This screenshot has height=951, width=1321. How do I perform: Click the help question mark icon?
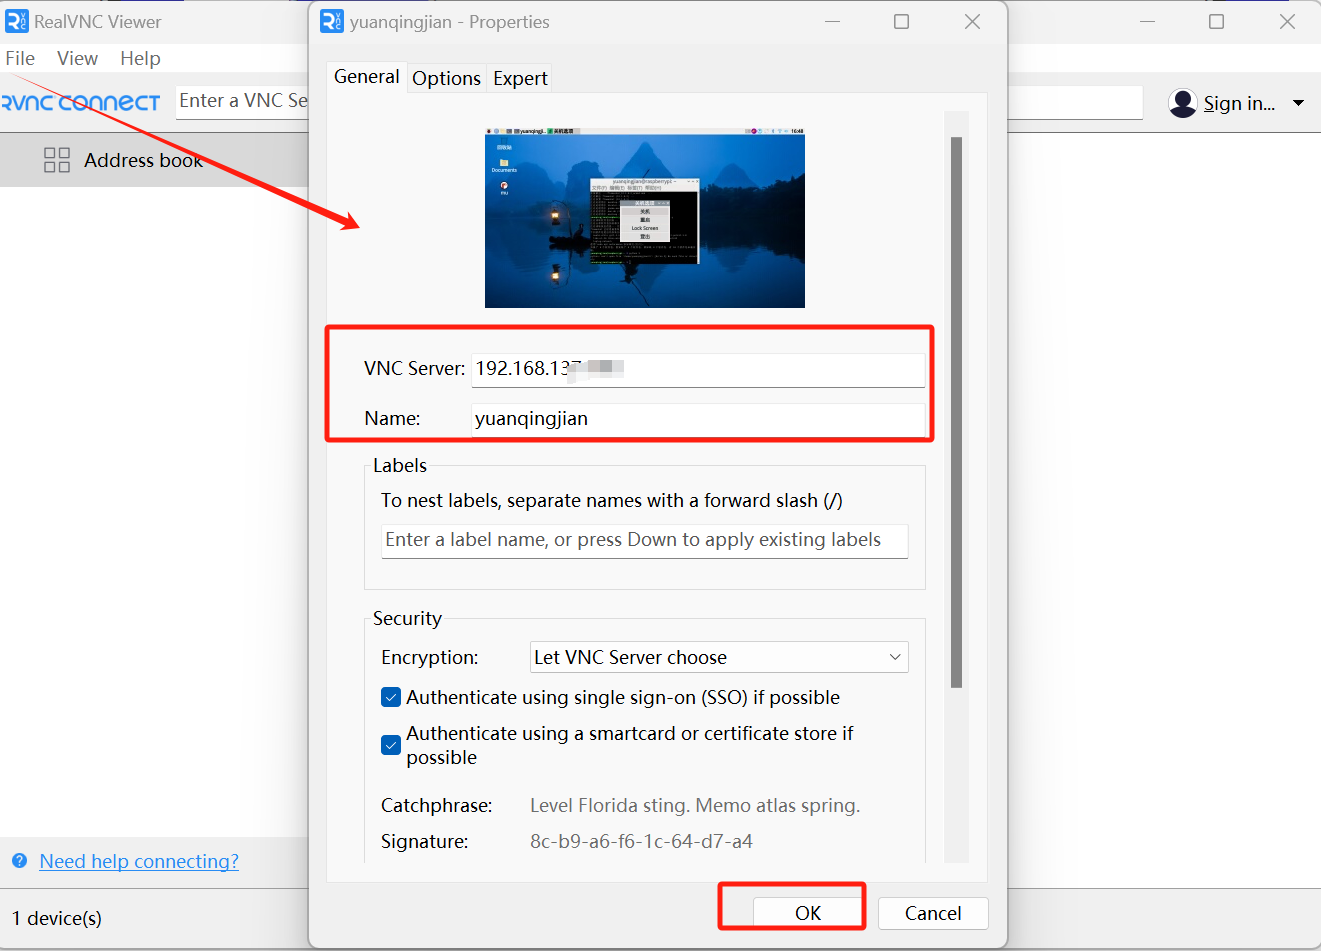pos(20,861)
